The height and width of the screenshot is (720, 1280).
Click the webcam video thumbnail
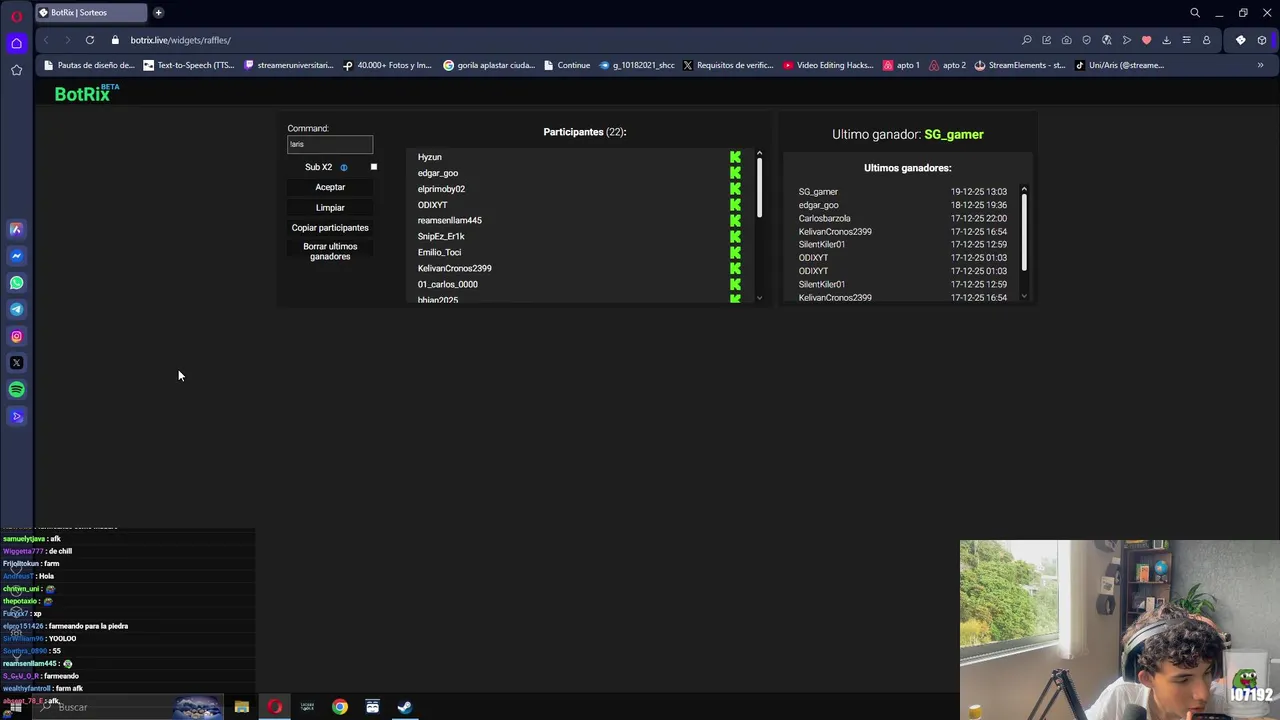point(1120,630)
